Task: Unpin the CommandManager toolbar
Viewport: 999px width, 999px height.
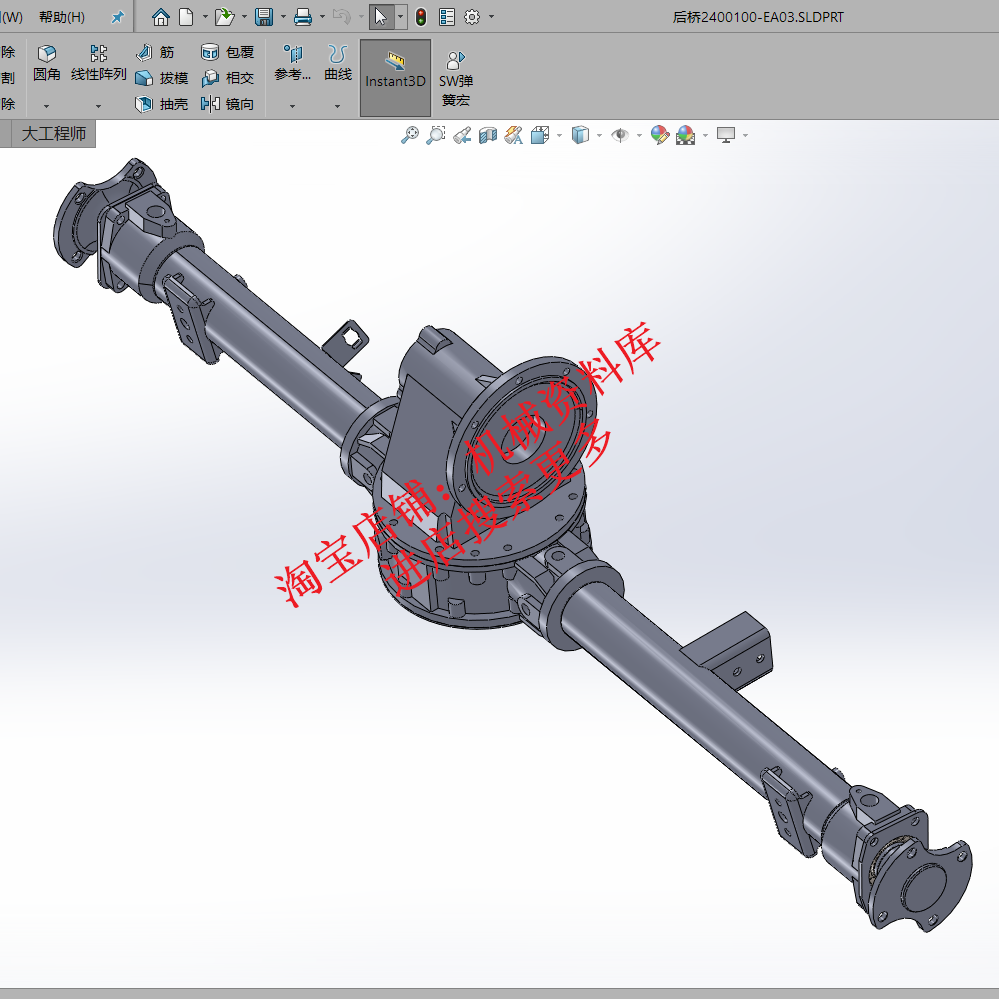Action: (116, 16)
